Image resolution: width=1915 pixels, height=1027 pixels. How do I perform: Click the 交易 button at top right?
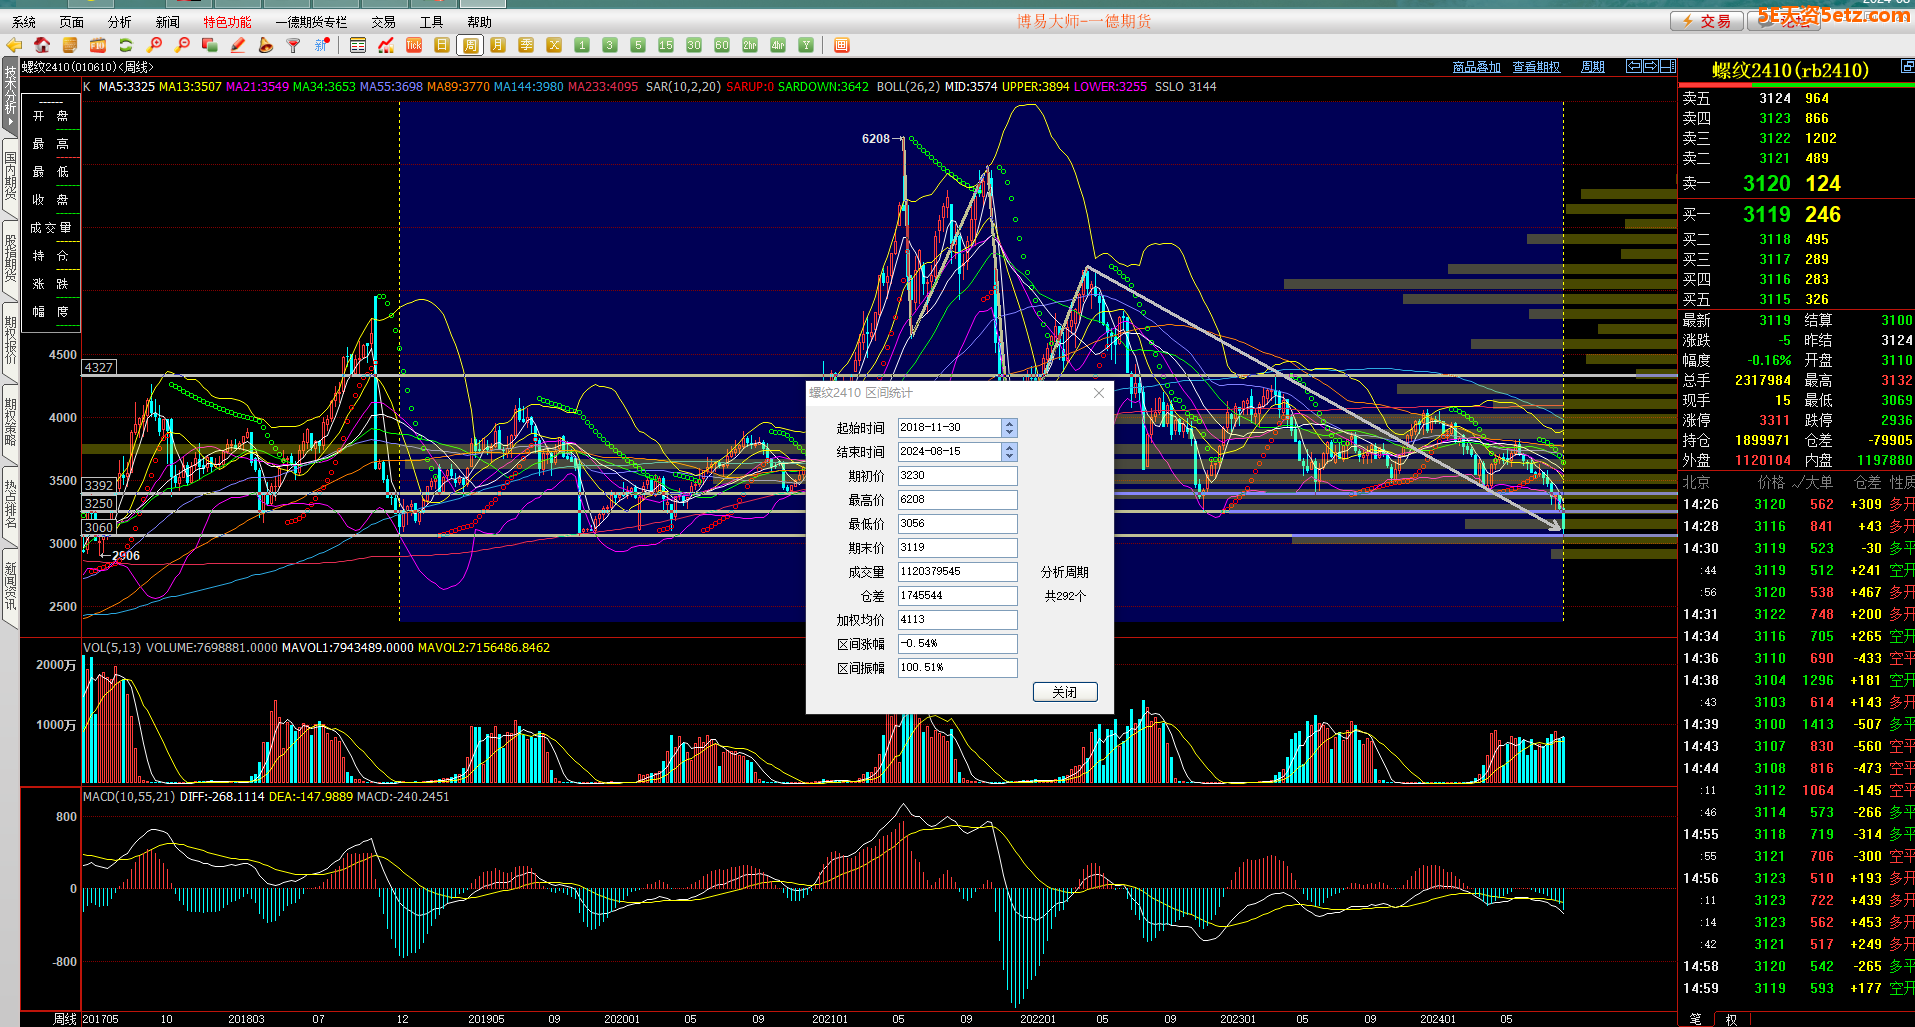click(x=1707, y=21)
